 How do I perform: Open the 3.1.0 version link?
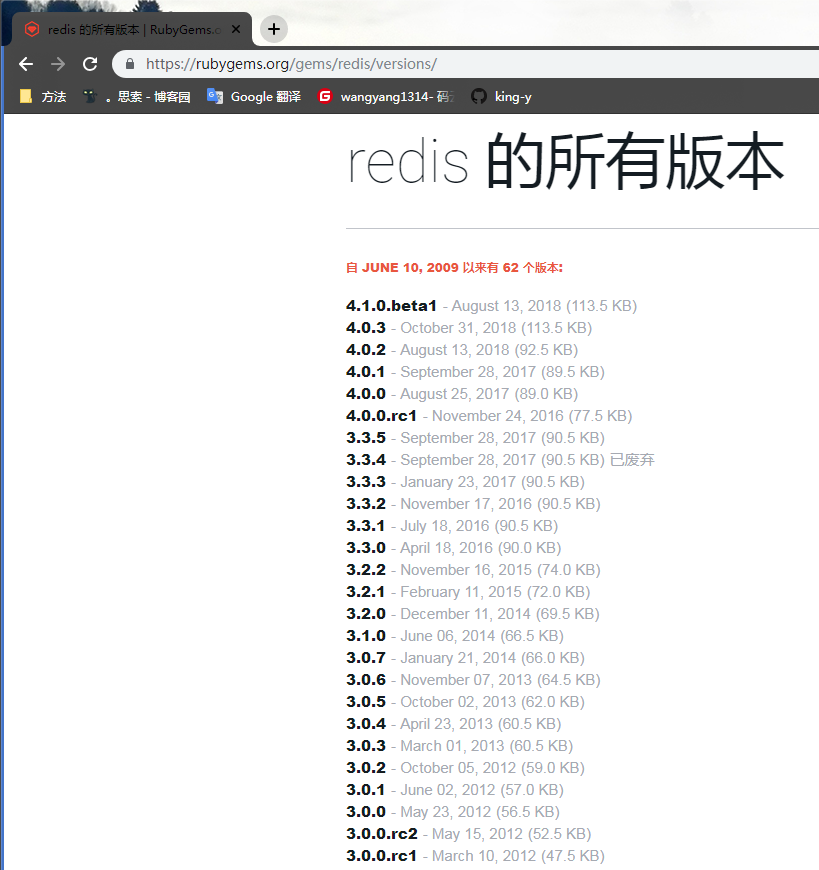[366, 635]
